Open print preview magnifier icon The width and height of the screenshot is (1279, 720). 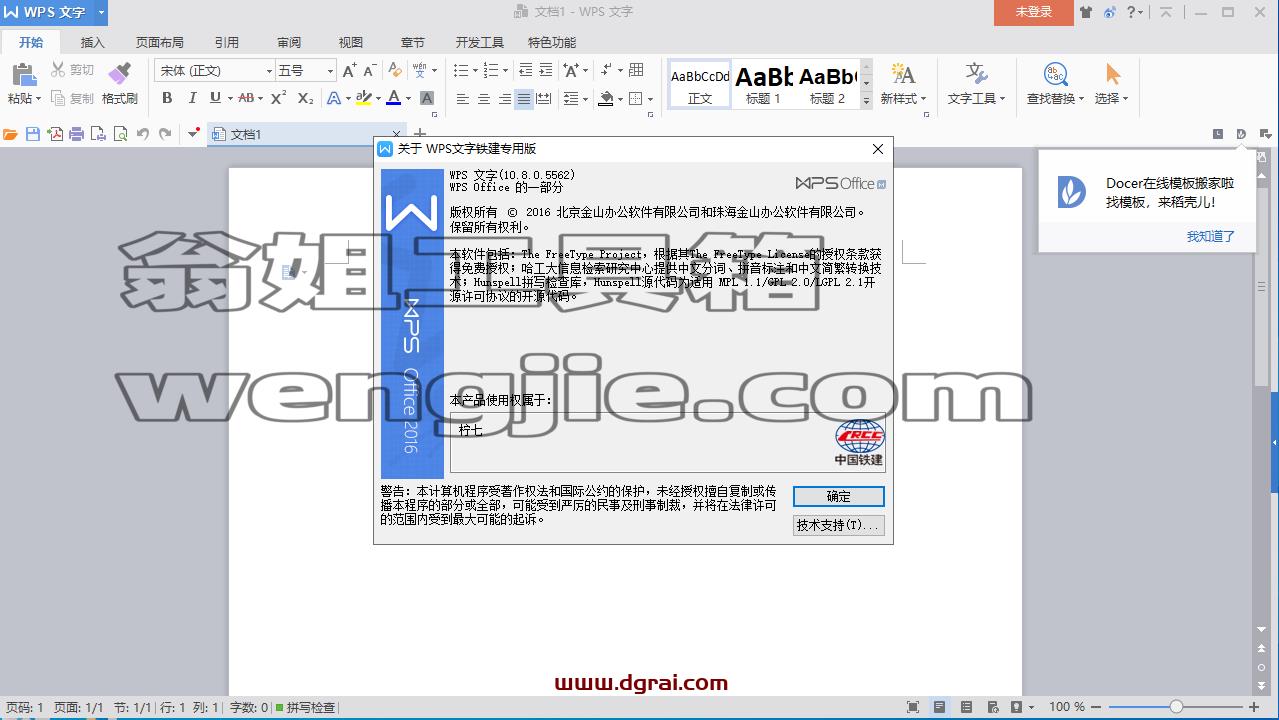(x=120, y=134)
